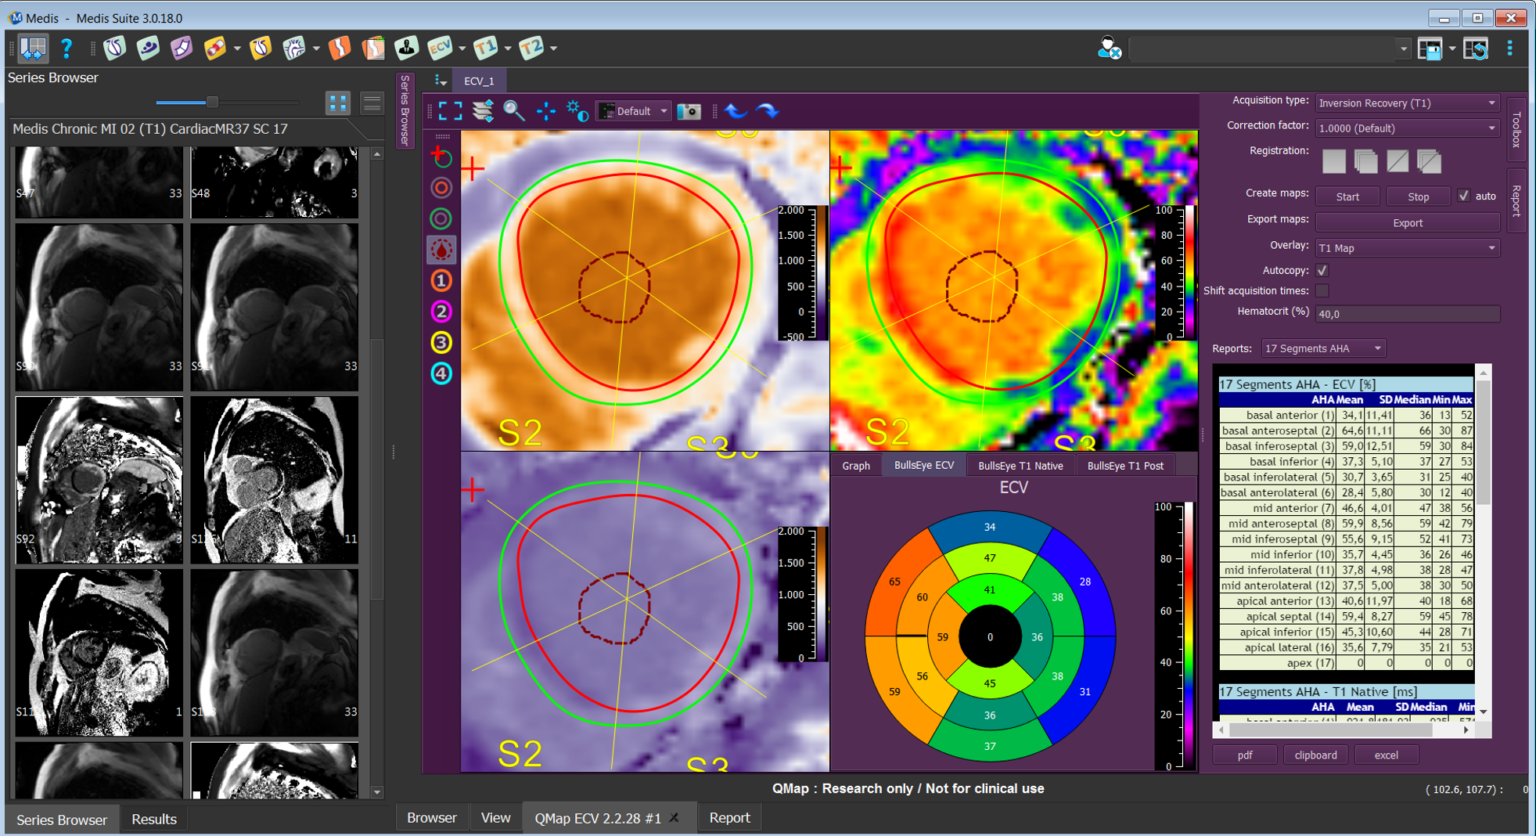Image resolution: width=1536 pixels, height=836 pixels.
Task: Open the Acquisition type dropdown
Action: (1406, 103)
